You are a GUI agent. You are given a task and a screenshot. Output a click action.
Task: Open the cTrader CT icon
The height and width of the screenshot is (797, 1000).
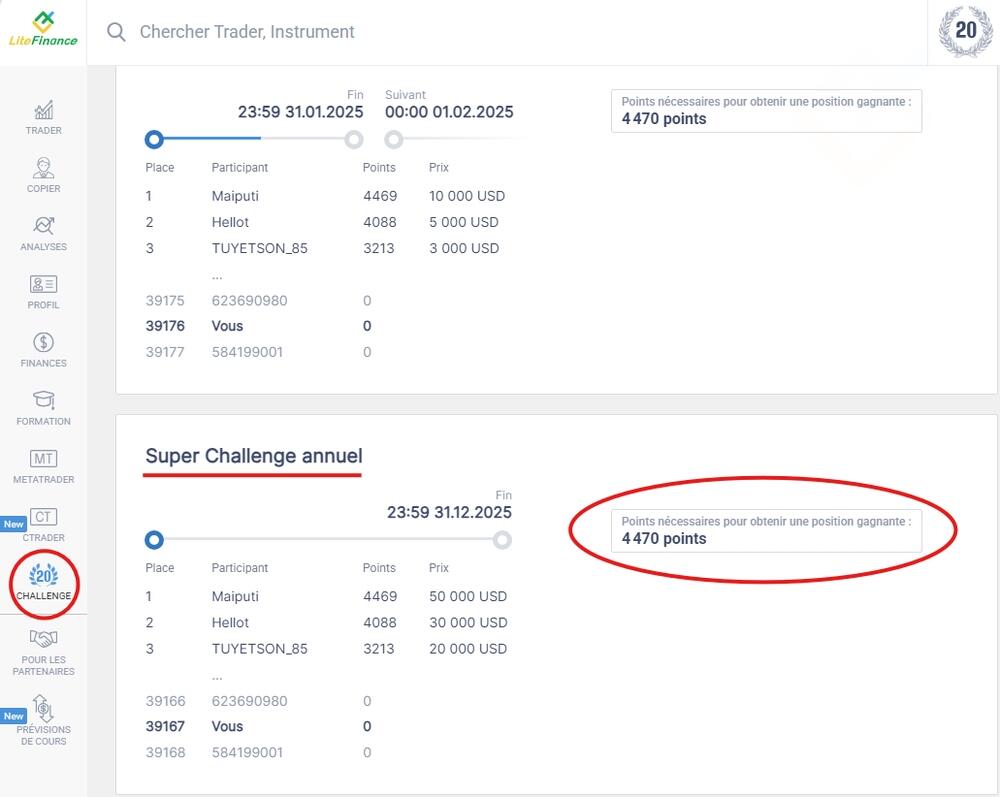pos(43,516)
